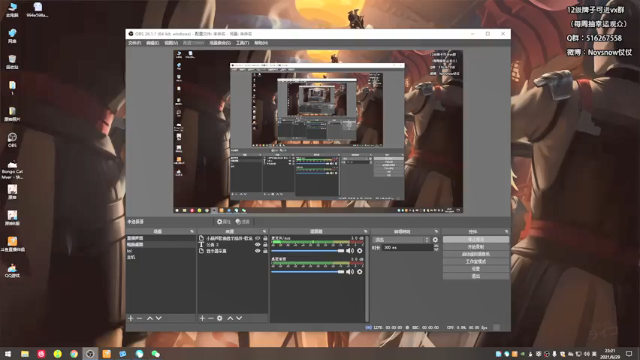Float the Scene Transitions dock using its header icon

click(x=436, y=231)
